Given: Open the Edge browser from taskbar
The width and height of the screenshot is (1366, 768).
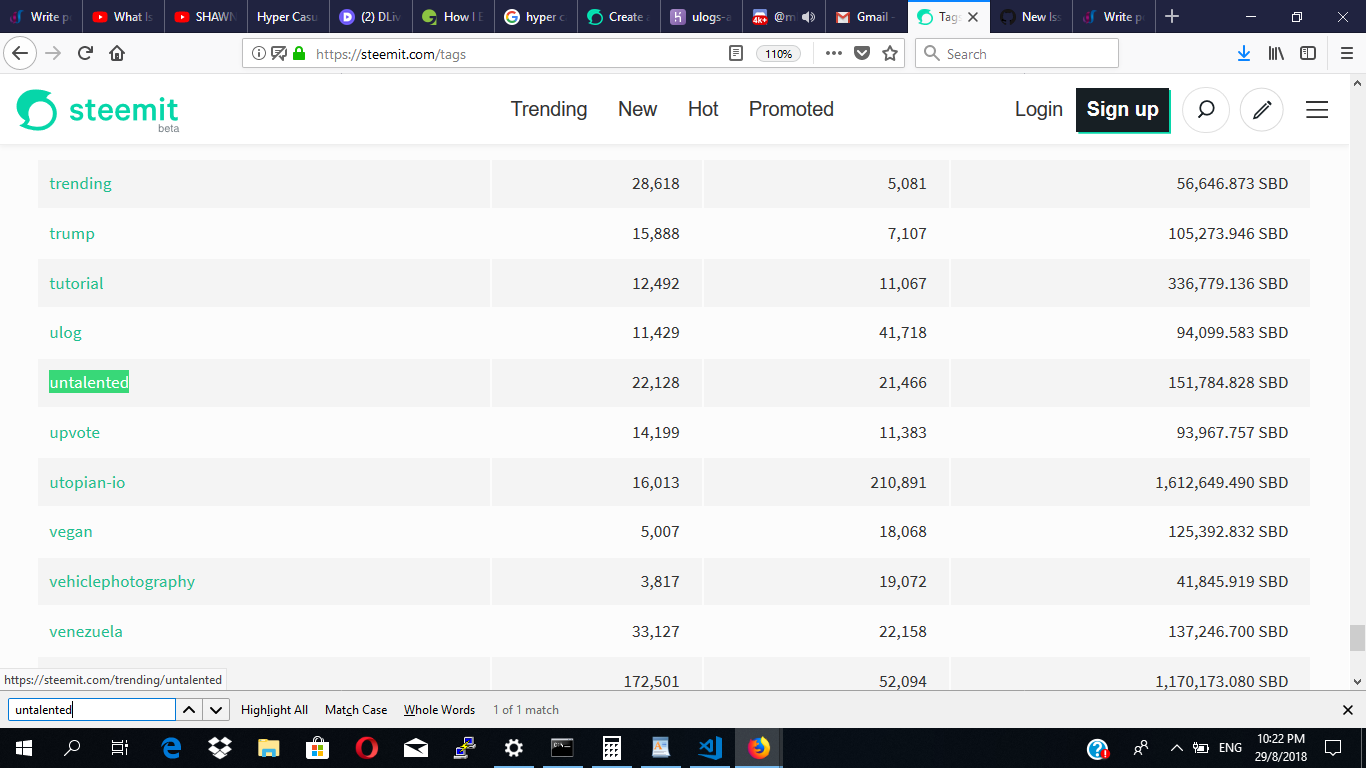Looking at the screenshot, I should coord(171,747).
